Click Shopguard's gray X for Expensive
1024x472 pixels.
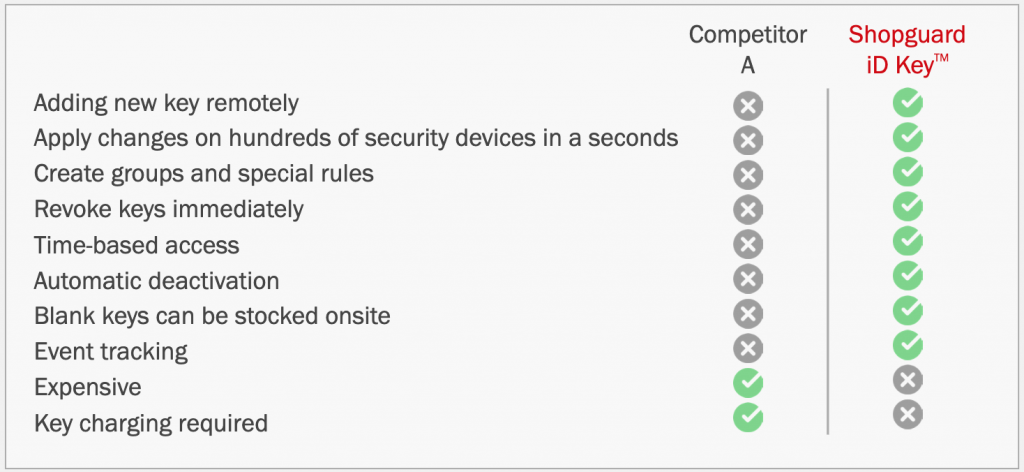[908, 380]
